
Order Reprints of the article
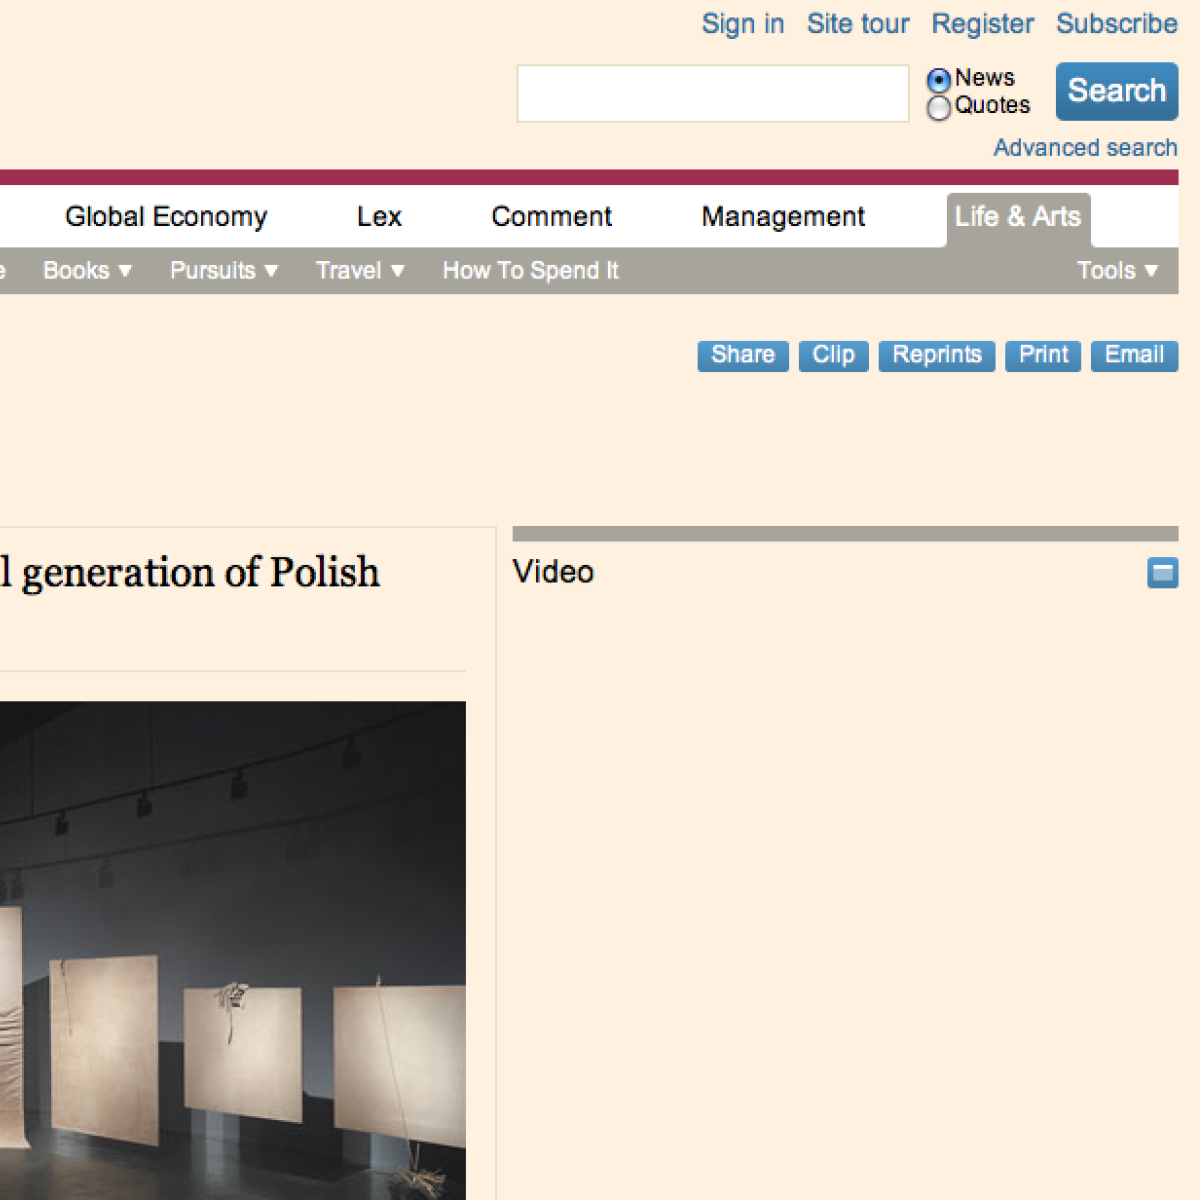coord(937,356)
